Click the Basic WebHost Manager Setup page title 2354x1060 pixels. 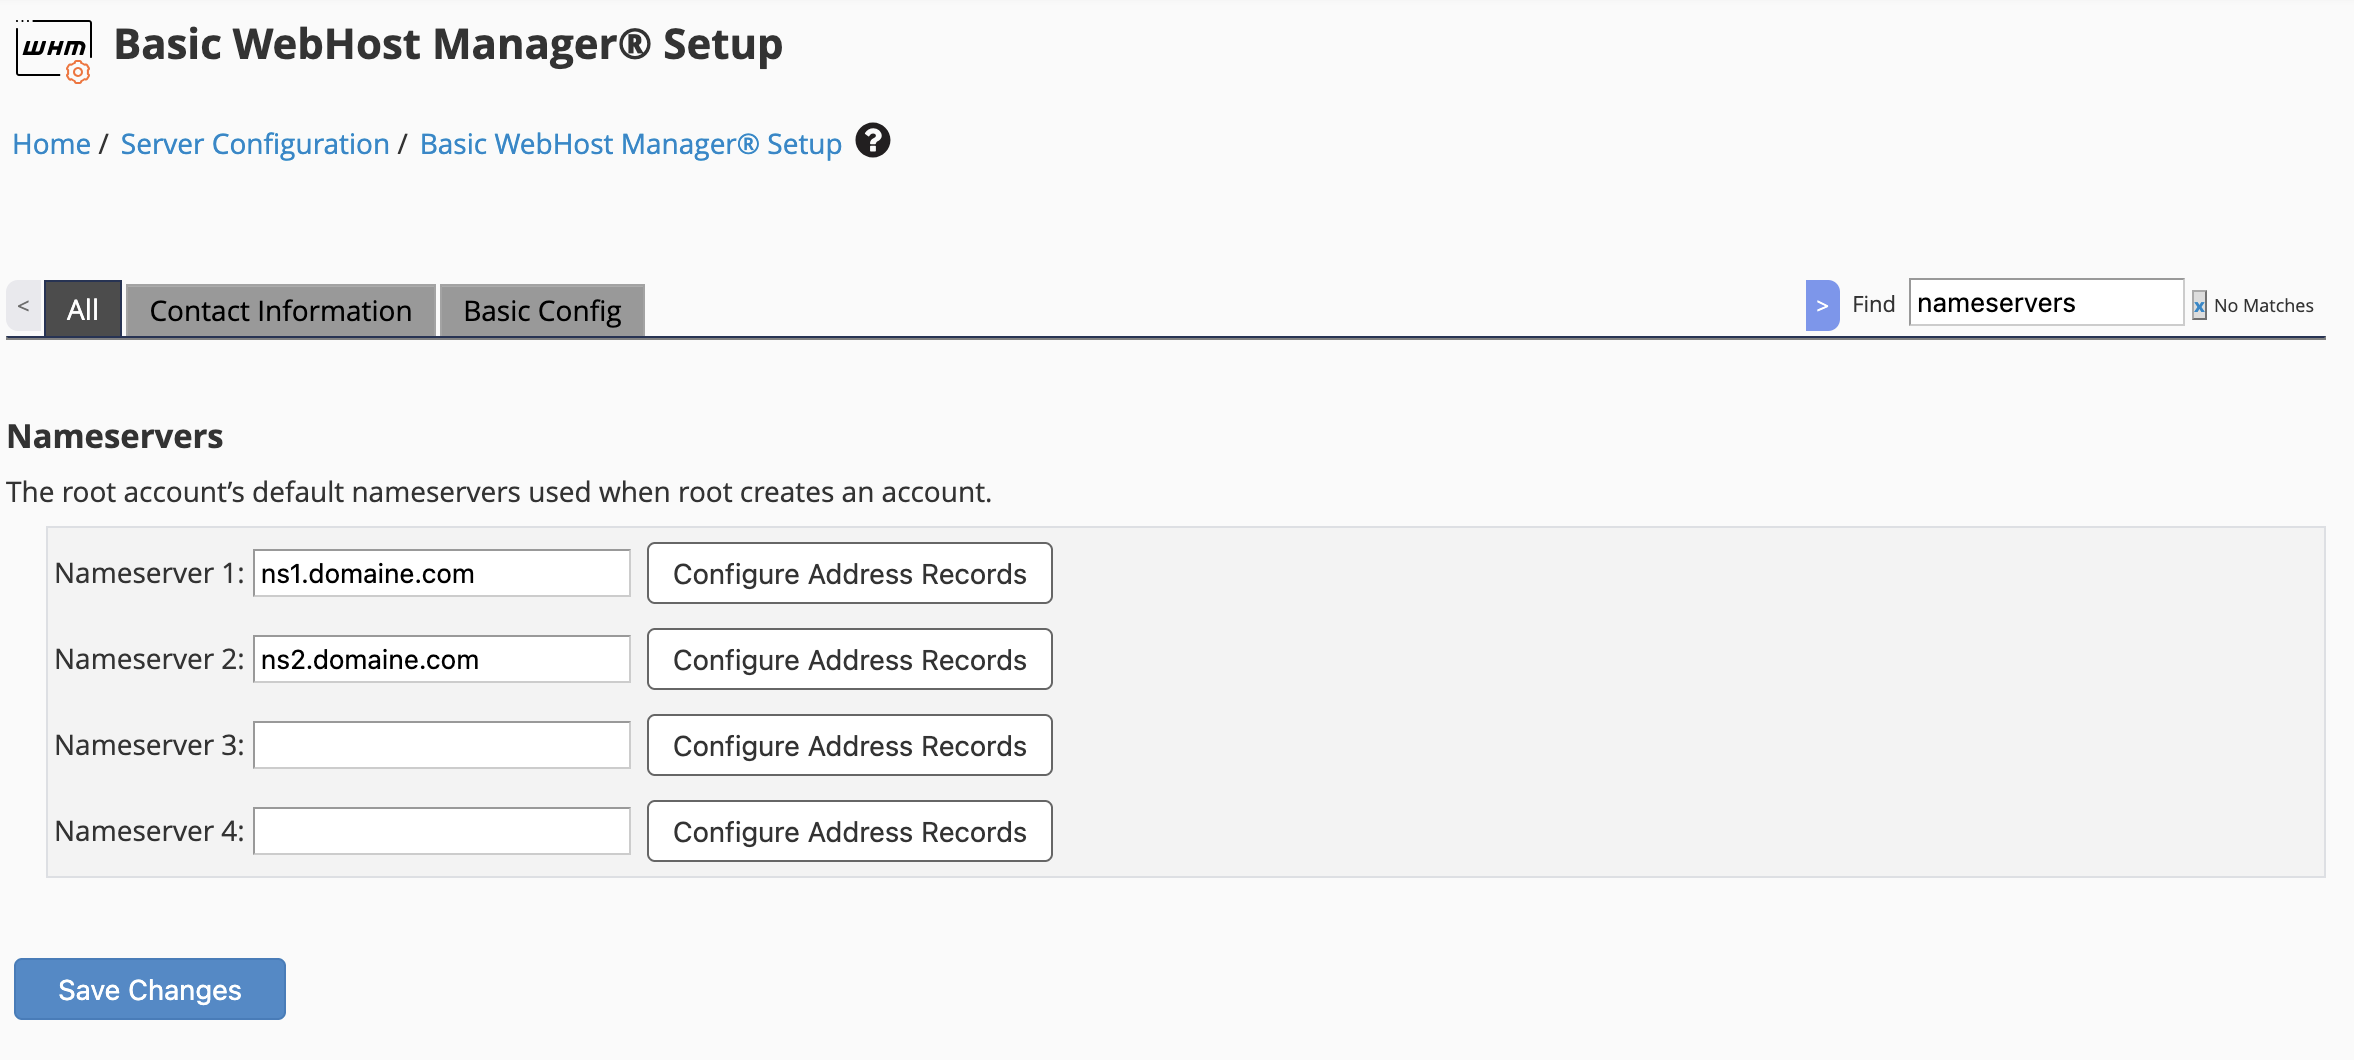[448, 44]
